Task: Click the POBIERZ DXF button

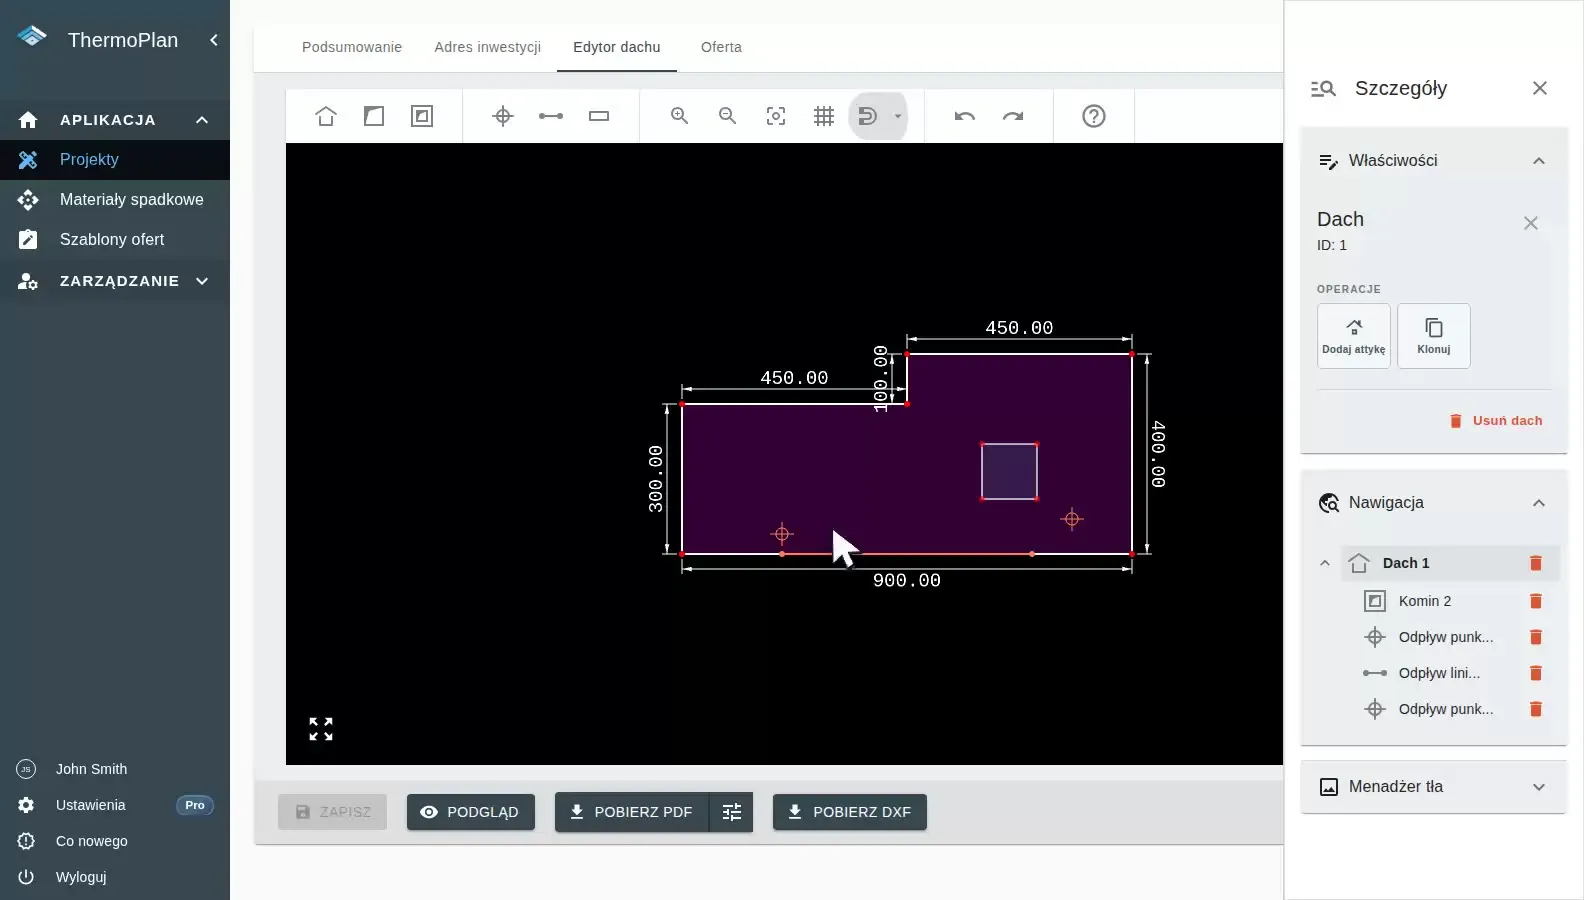Action: pyautogui.click(x=850, y=812)
